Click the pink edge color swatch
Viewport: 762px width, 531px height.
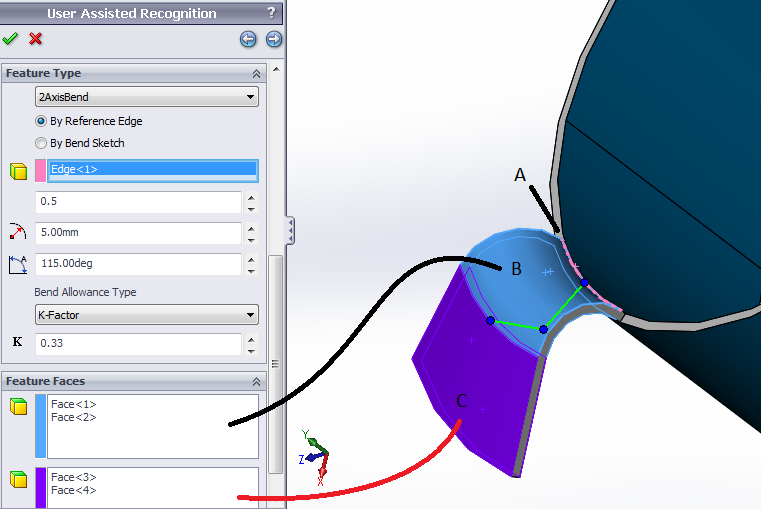pos(41,170)
